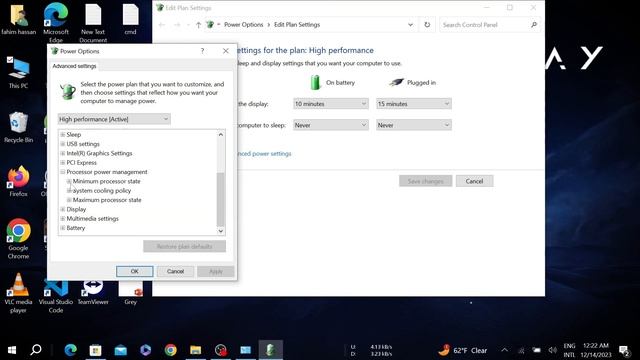Open the High performance [Active] plan dropdown
The height and width of the screenshot is (360, 640).
[114, 119]
